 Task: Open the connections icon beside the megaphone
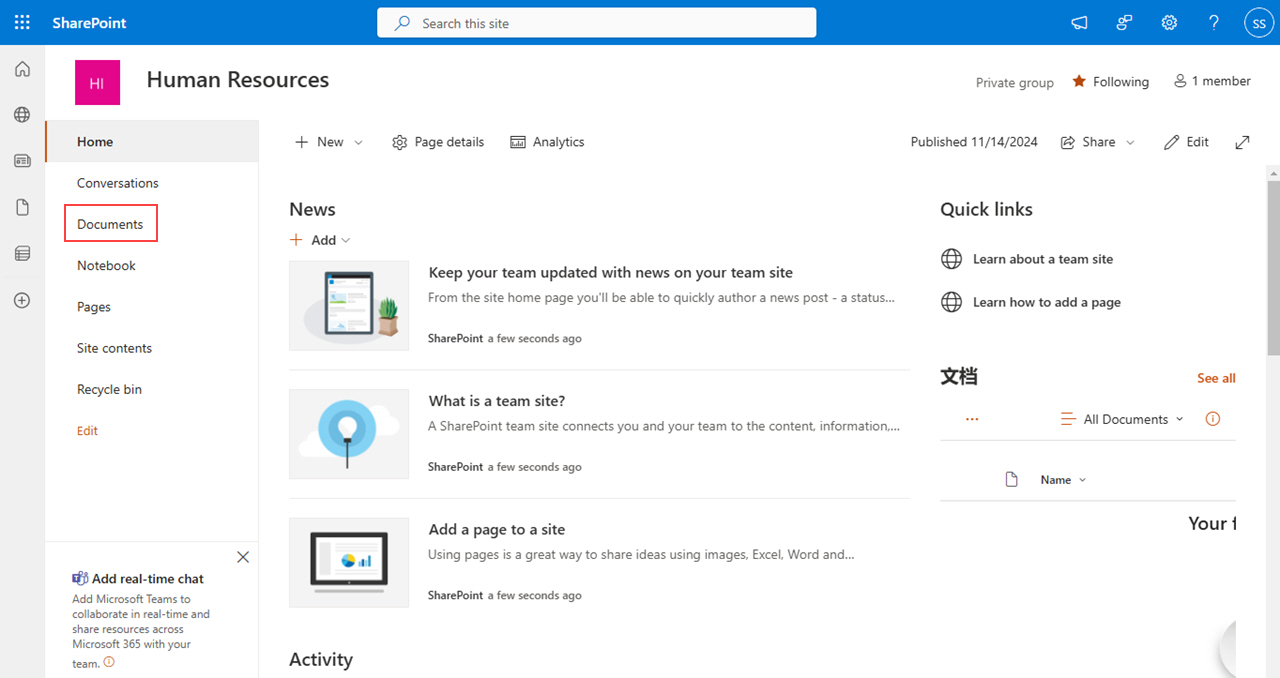click(1124, 22)
